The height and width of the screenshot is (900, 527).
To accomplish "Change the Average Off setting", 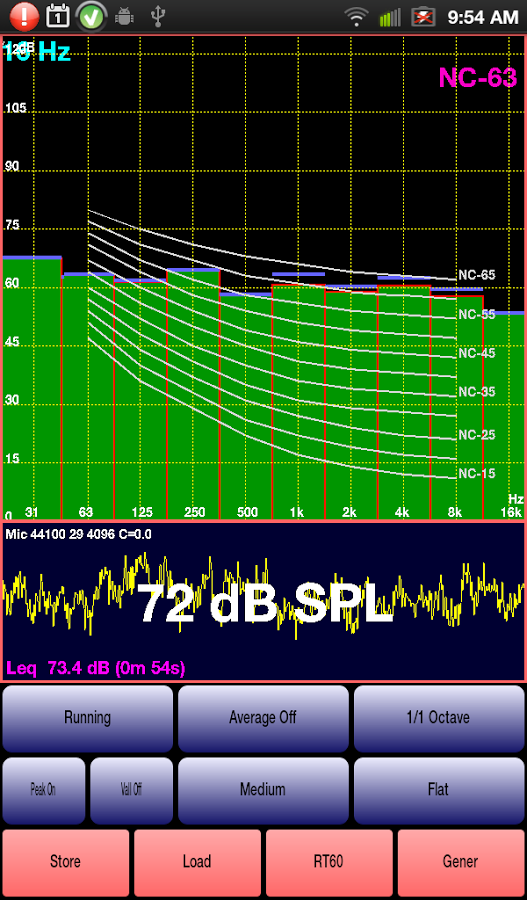I will pyautogui.click(x=263, y=718).
